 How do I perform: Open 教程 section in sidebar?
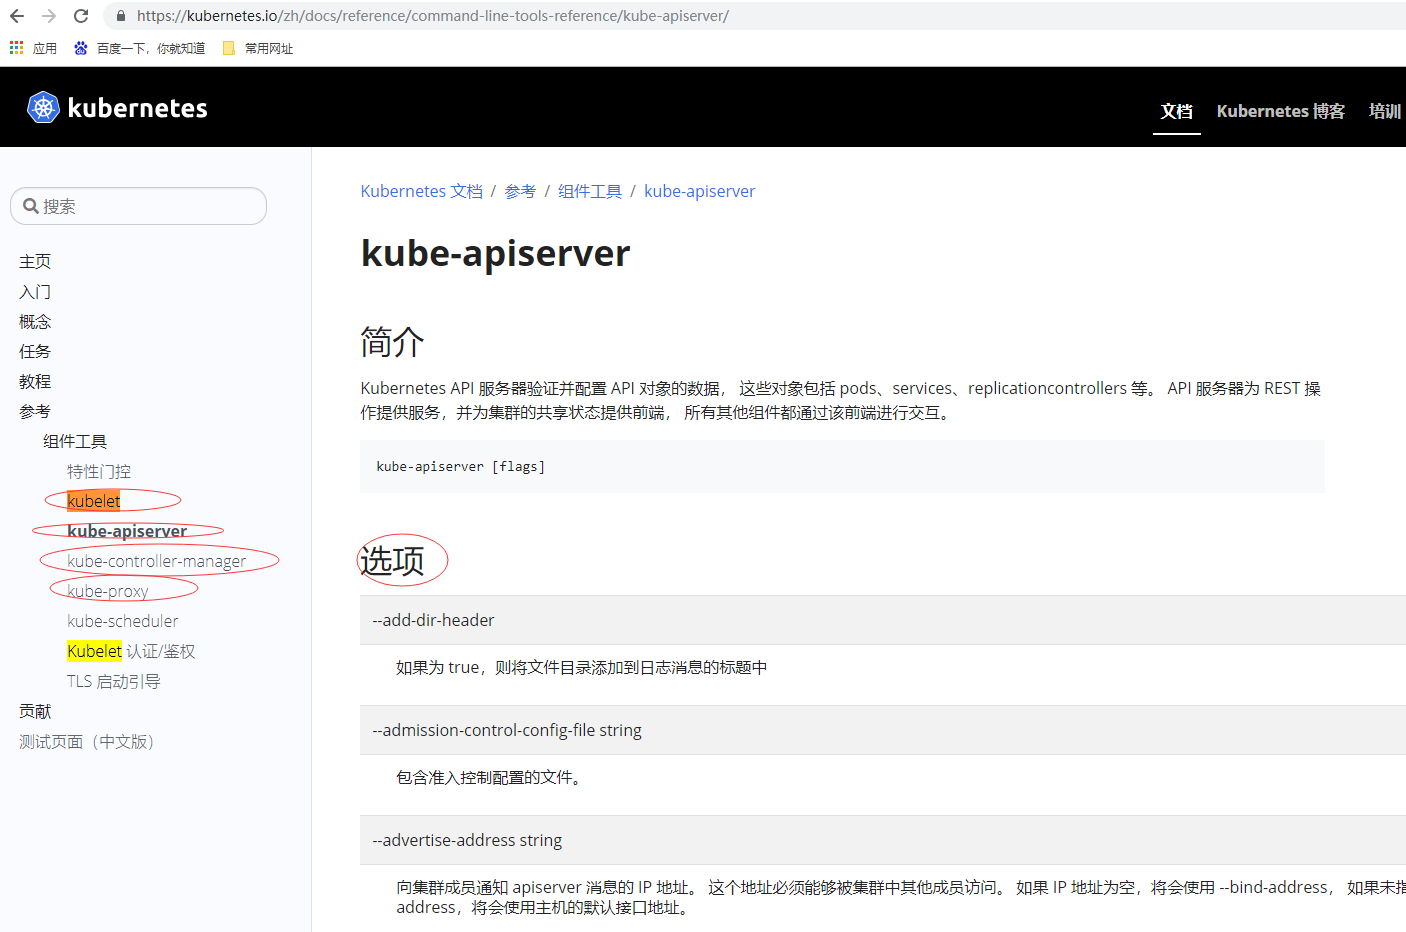tap(35, 381)
